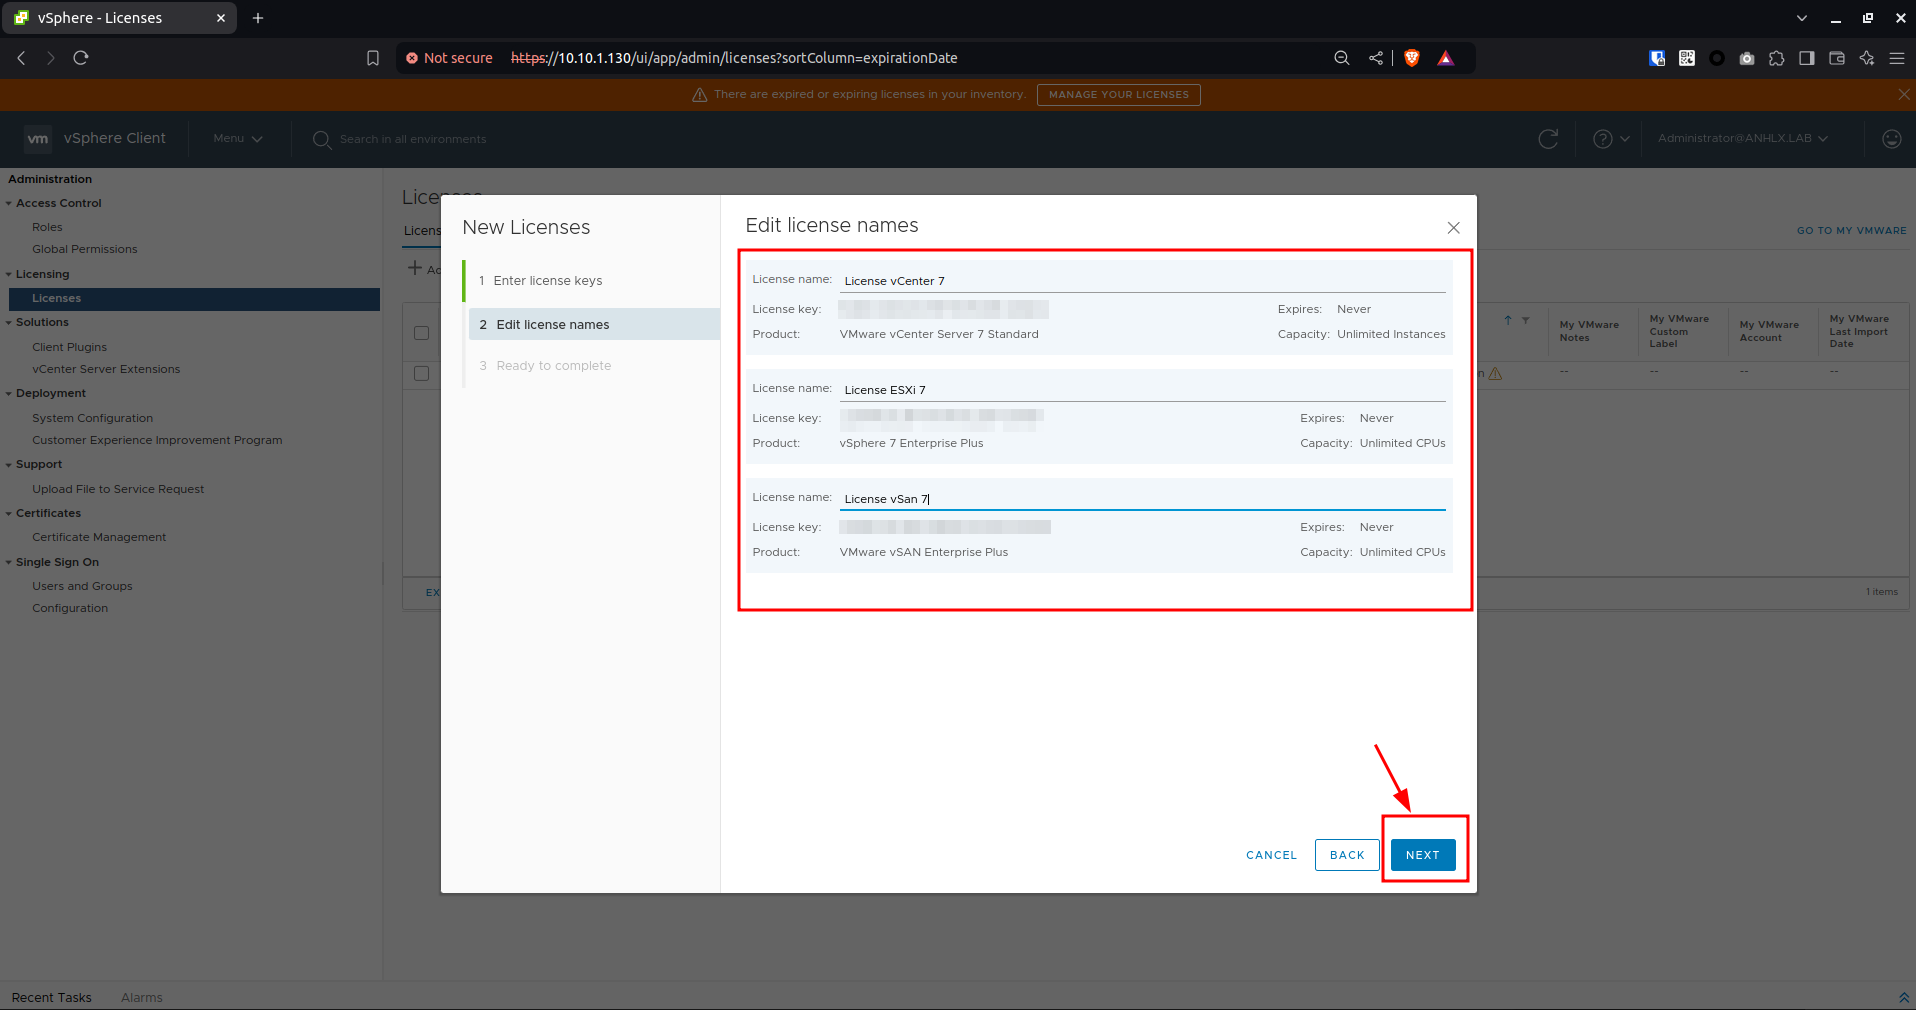Click the browser reload button
Image resolution: width=1916 pixels, height=1010 pixels.
(81, 58)
